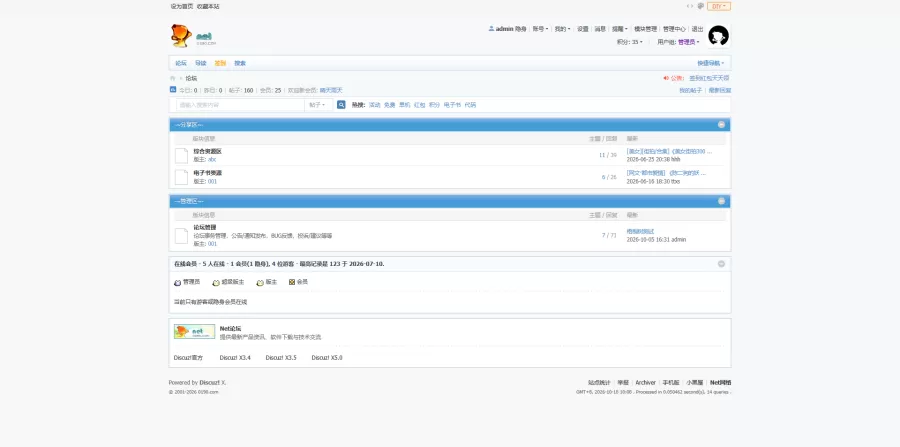Click the site logo with trophy mascot

(193, 36)
